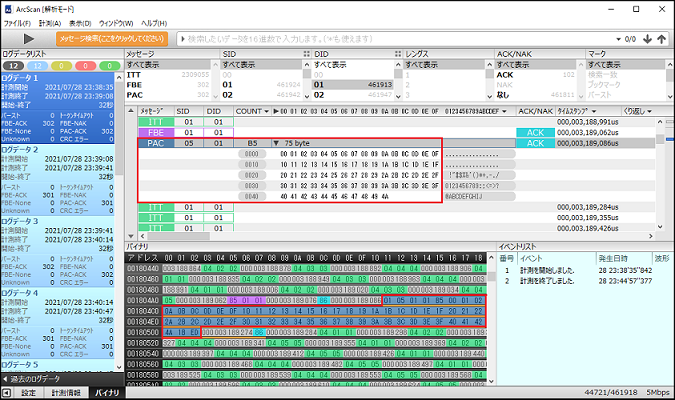Open the 表示(D) menu
Image resolution: width=675 pixels, height=400 pixels.
80,23
